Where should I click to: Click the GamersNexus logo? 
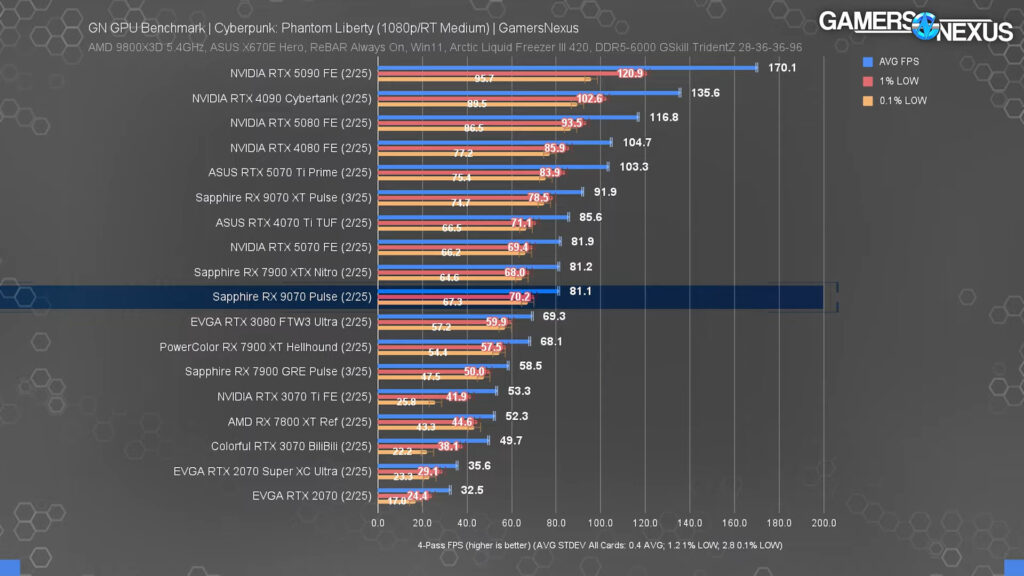coord(916,26)
